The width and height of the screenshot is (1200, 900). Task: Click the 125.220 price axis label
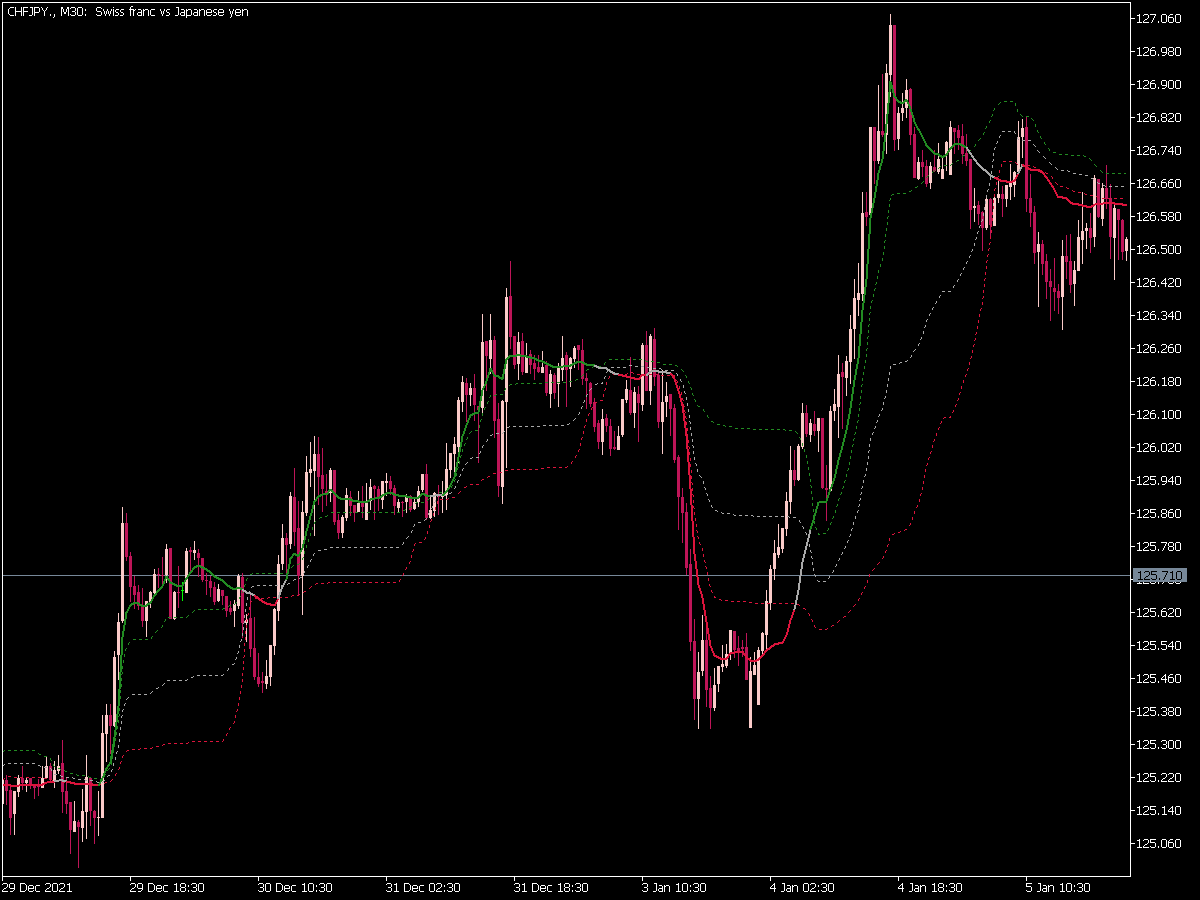coord(1158,778)
